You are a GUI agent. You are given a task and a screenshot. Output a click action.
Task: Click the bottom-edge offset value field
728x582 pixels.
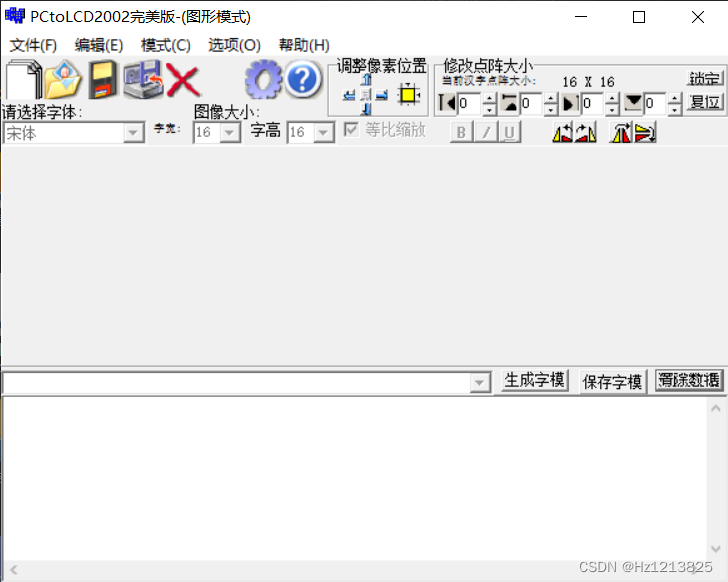[x=656, y=103]
